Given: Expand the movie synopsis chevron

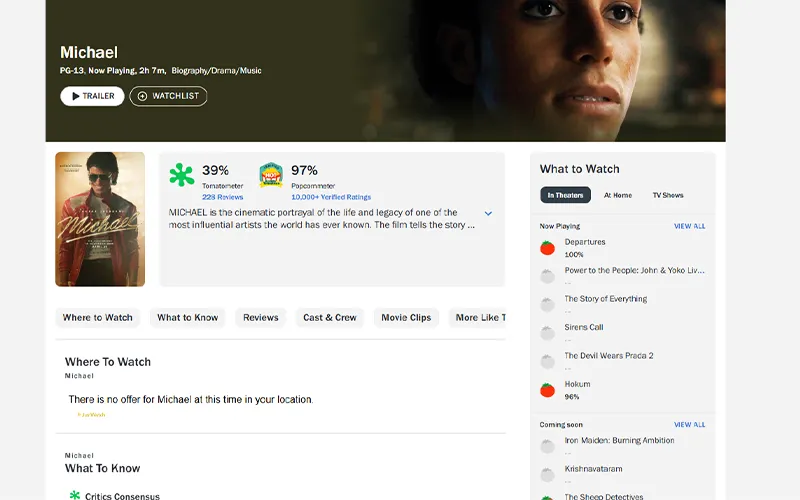Looking at the screenshot, I should [488, 213].
